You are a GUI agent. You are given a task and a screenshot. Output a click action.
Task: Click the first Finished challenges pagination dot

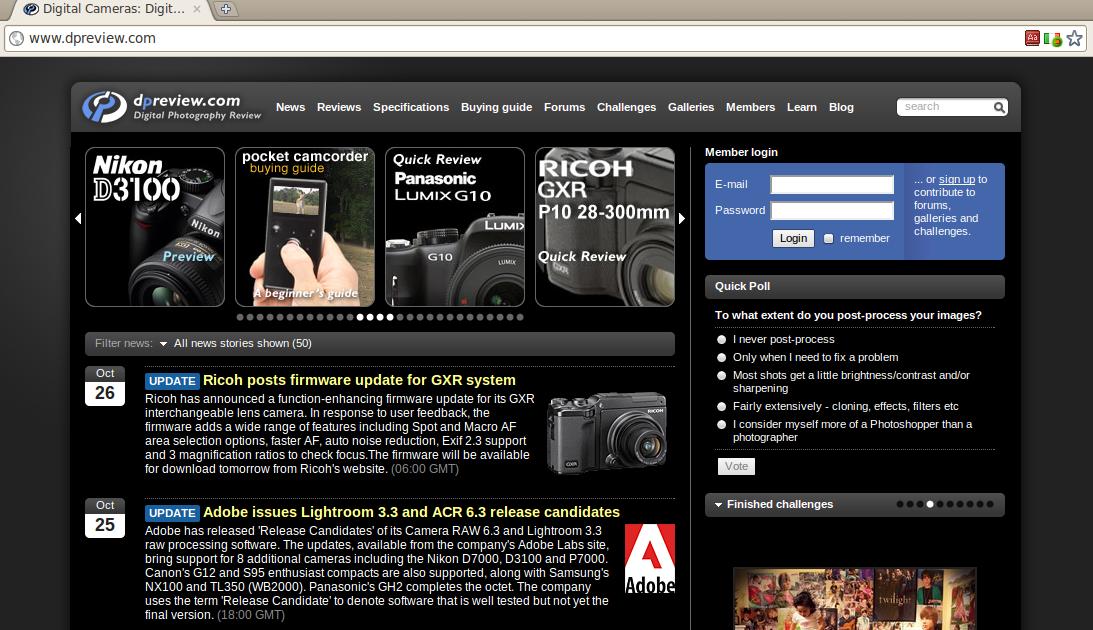click(x=900, y=505)
